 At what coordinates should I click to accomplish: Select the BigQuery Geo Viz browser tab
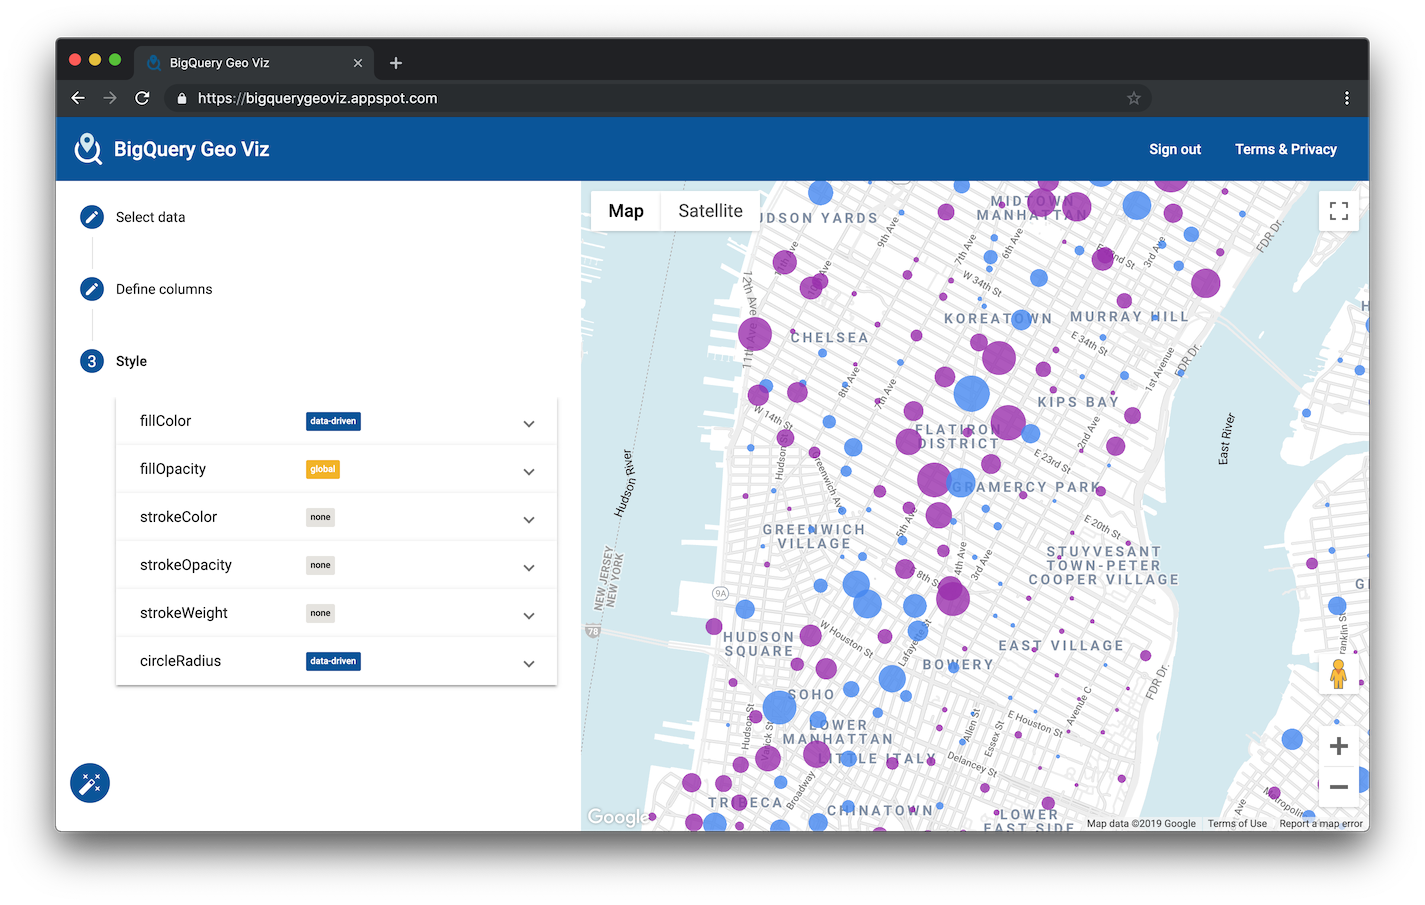[x=254, y=63]
